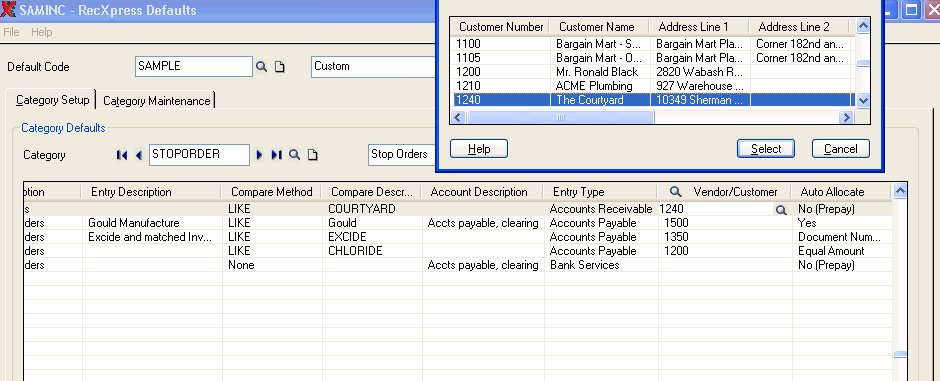Image resolution: width=940 pixels, height=381 pixels.
Task: Open the Help menu
Action: (x=41, y=32)
